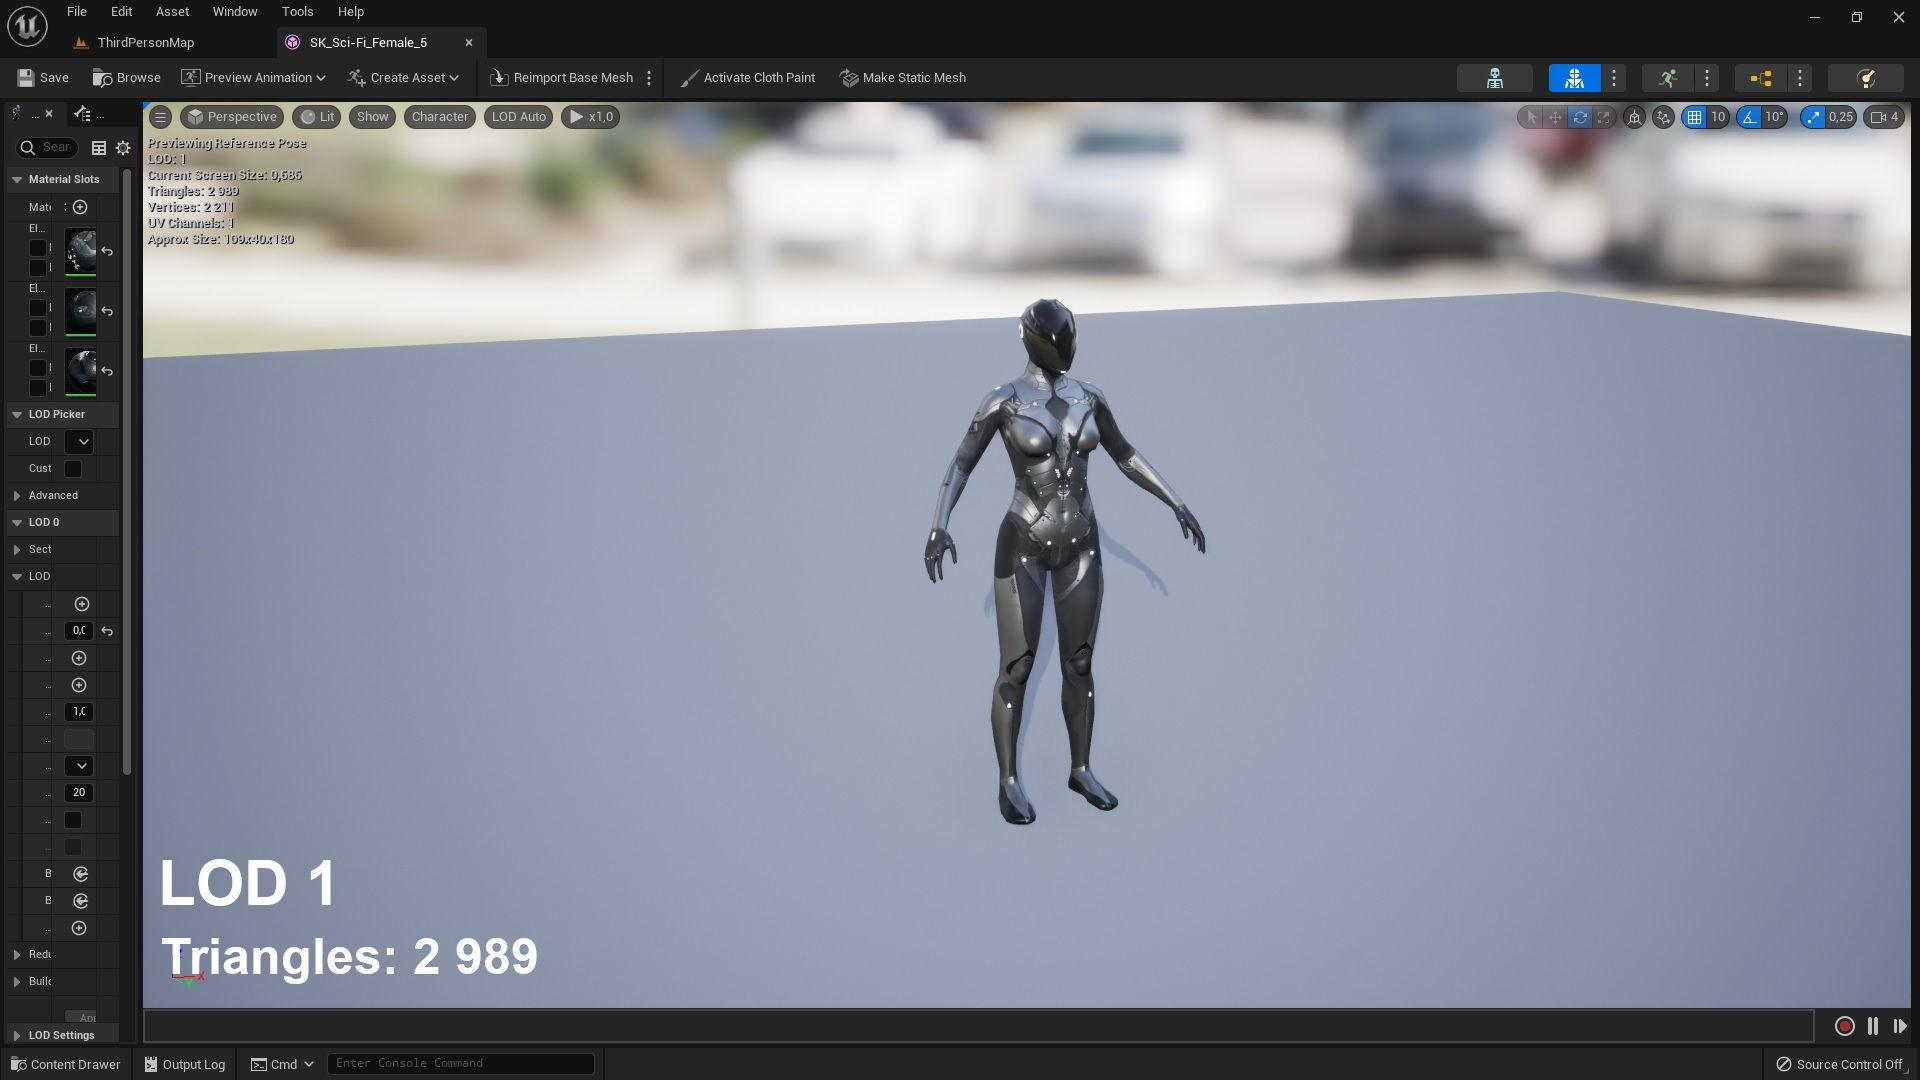1920x1080 pixels.
Task: Open the Physics asset mode icon
Action: (1865, 78)
